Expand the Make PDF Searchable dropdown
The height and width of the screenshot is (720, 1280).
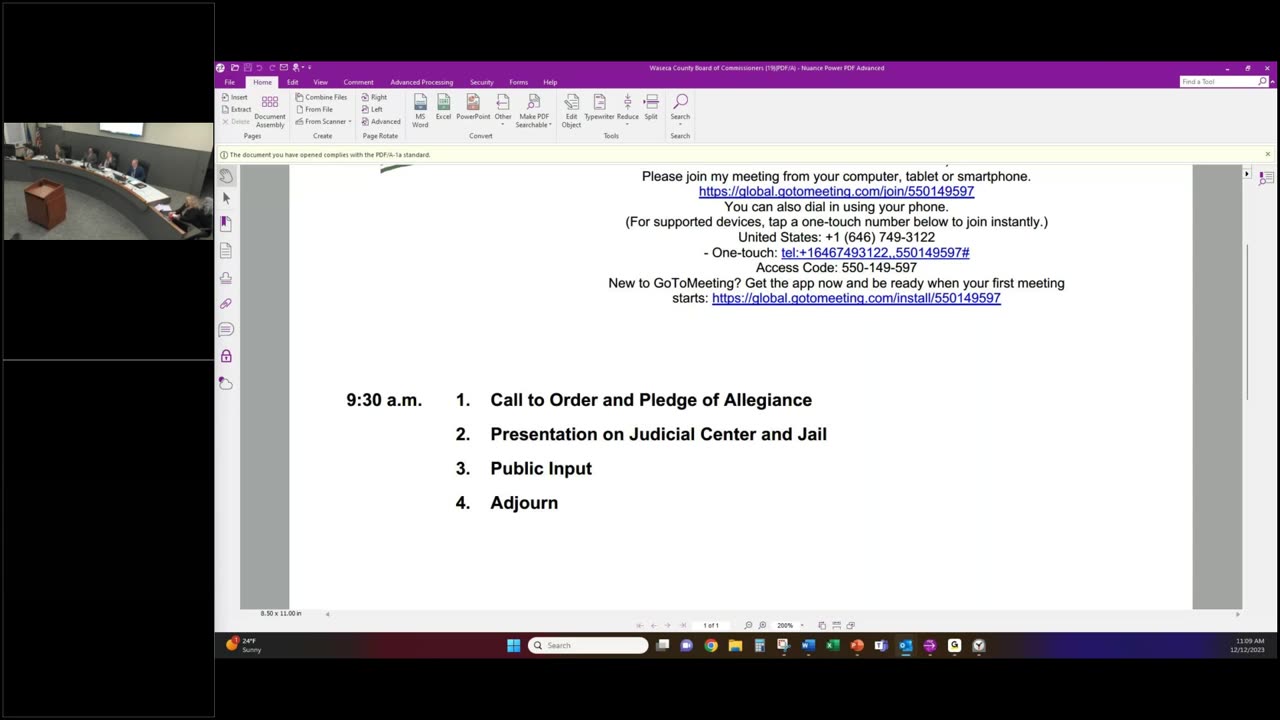coord(533,111)
